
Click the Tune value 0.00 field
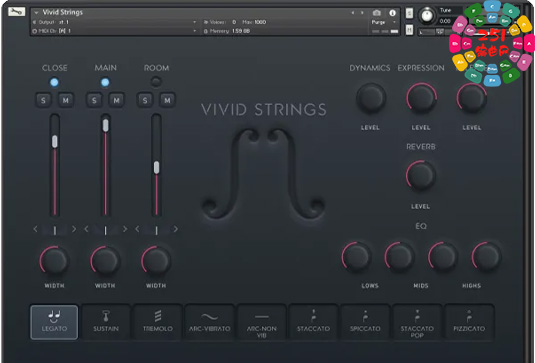pos(445,21)
